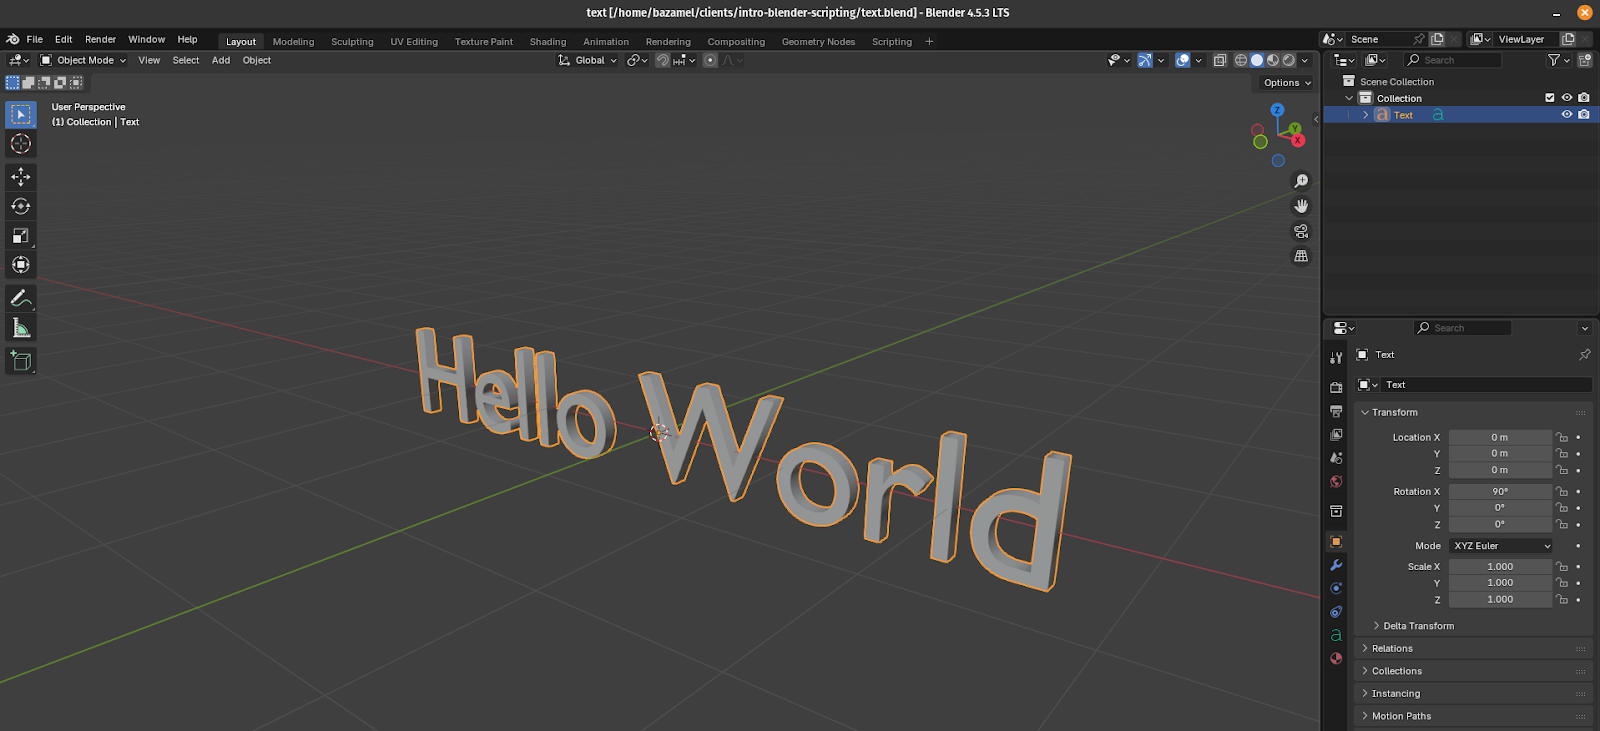Switch to the Scripting workspace tab
Screen dimensions: 1600x731
point(891,42)
